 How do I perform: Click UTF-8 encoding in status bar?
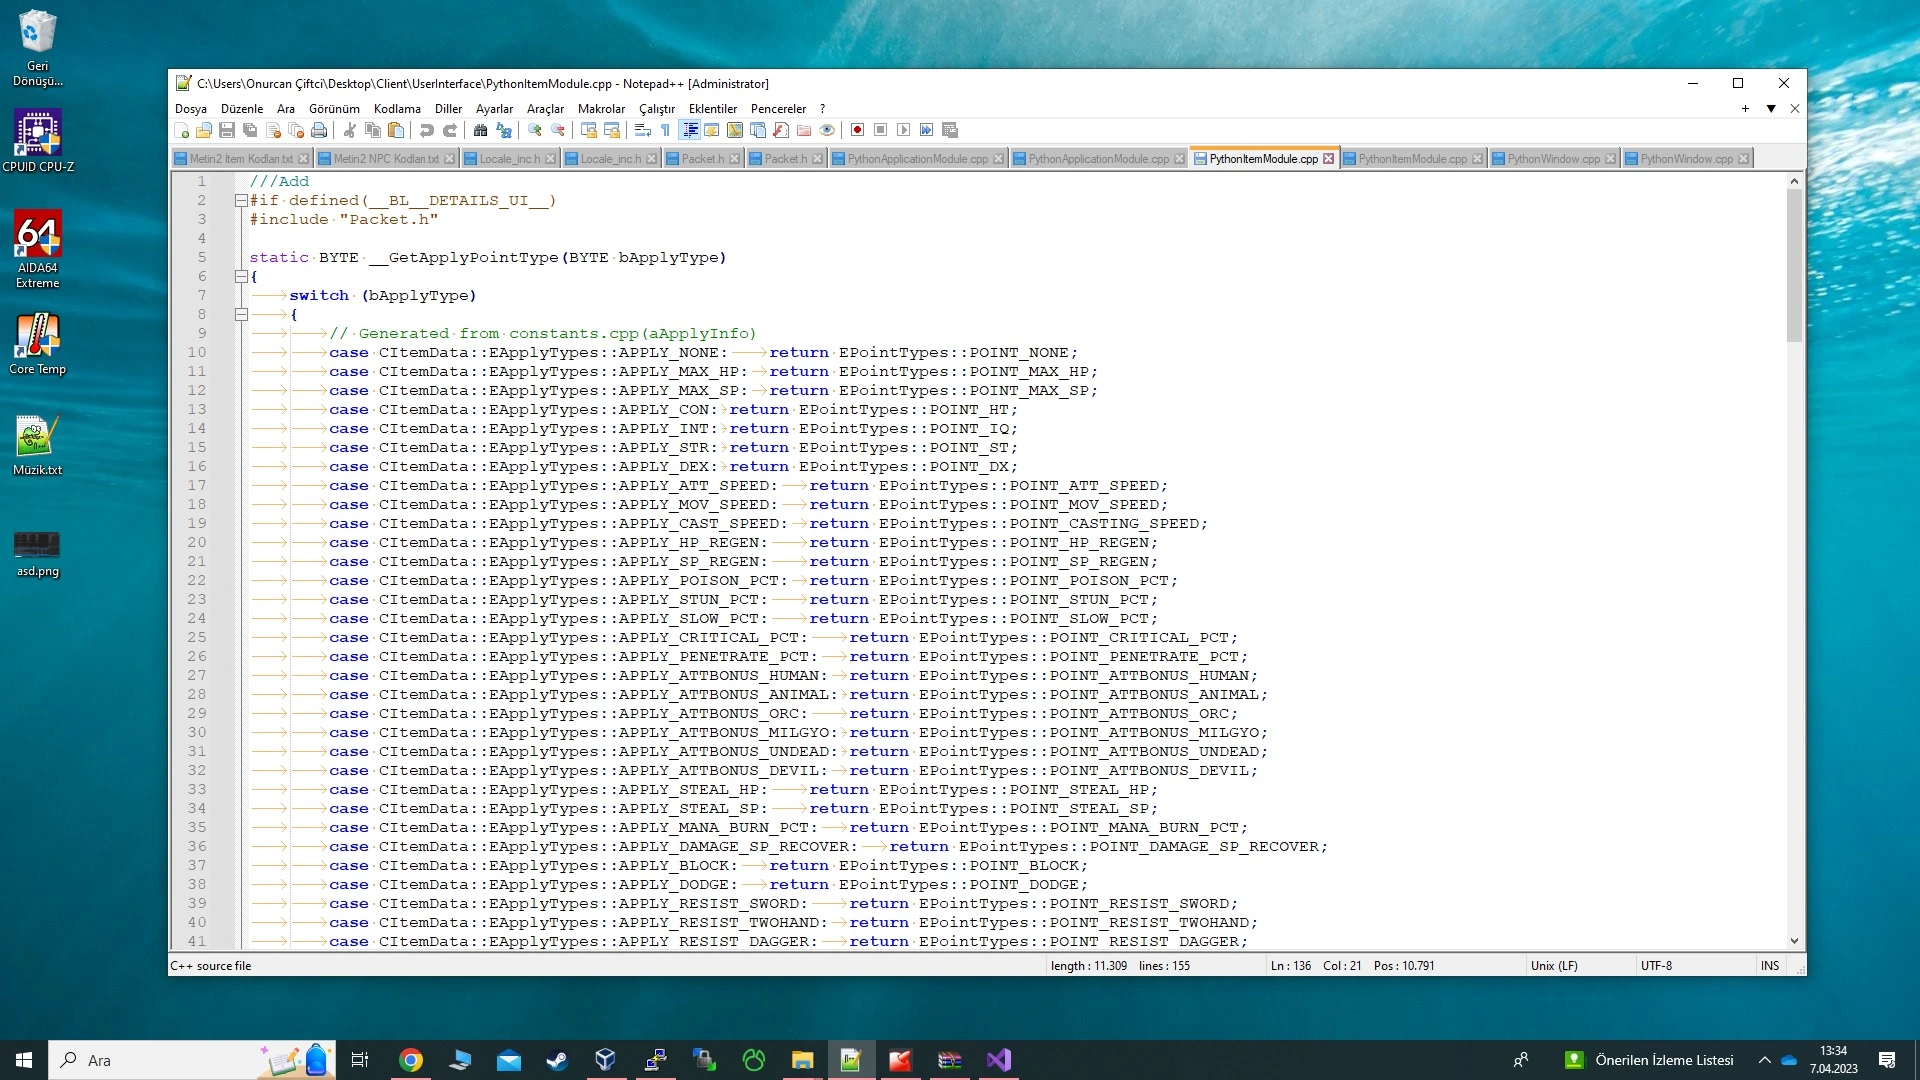1656,966
